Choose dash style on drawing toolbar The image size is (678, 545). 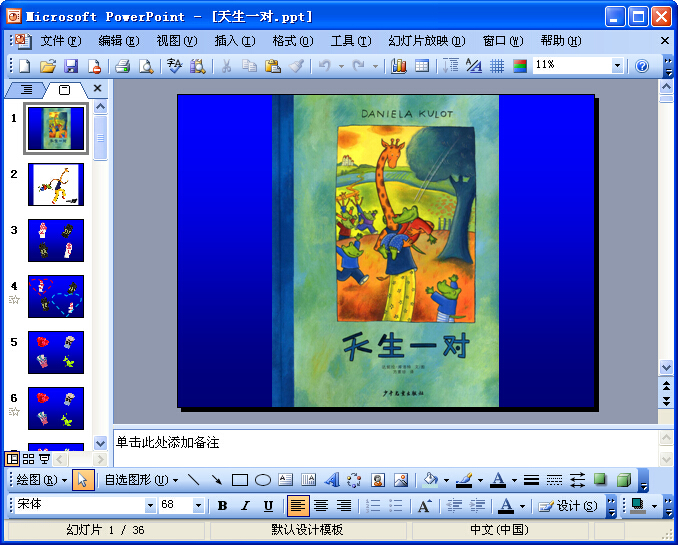(x=554, y=480)
